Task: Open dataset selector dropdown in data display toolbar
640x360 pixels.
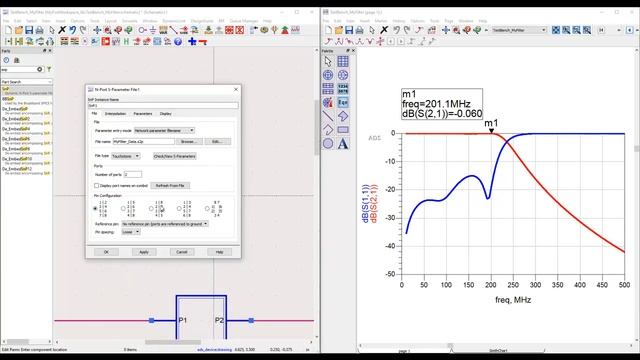Action: pyautogui.click(x=519, y=30)
